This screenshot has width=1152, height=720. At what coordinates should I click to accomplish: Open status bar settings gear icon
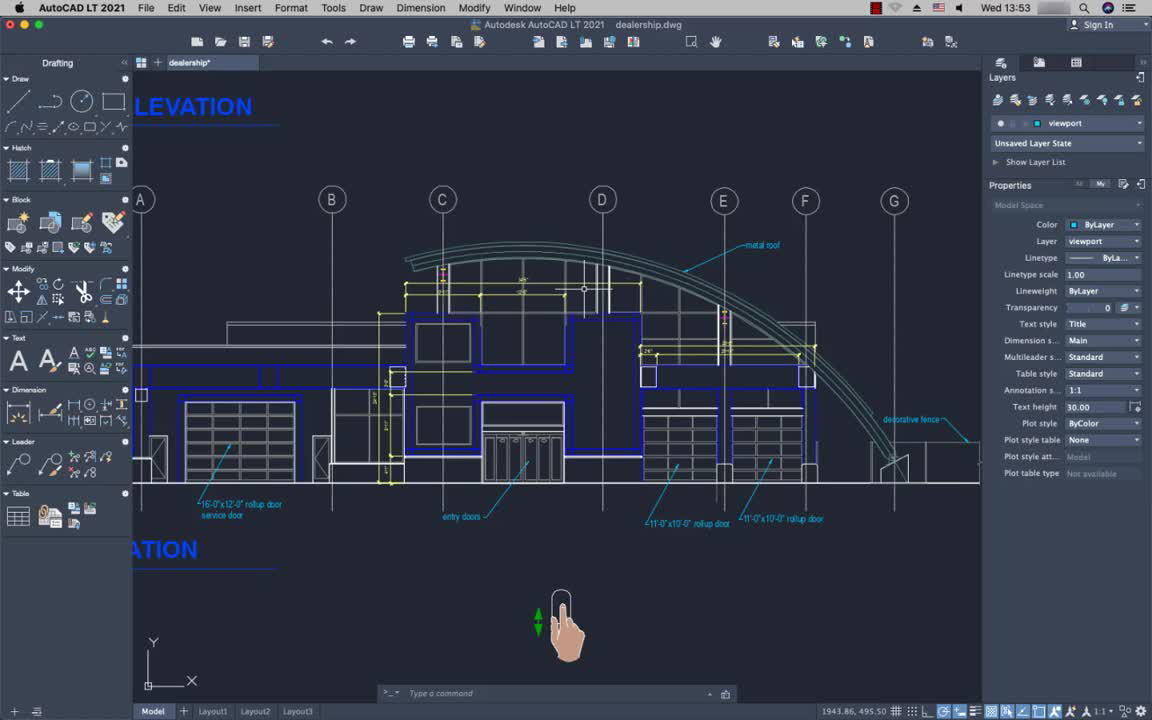1141,711
